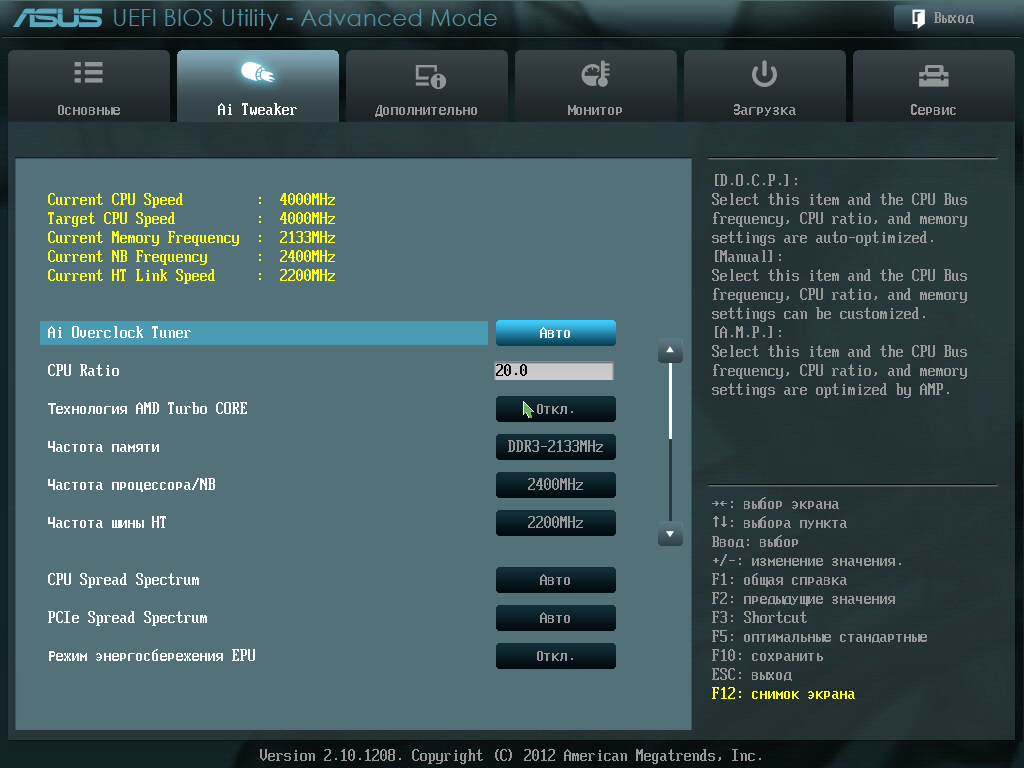
Task: Click the Current CPU Speed 4000MHz value
Action: click(x=307, y=200)
